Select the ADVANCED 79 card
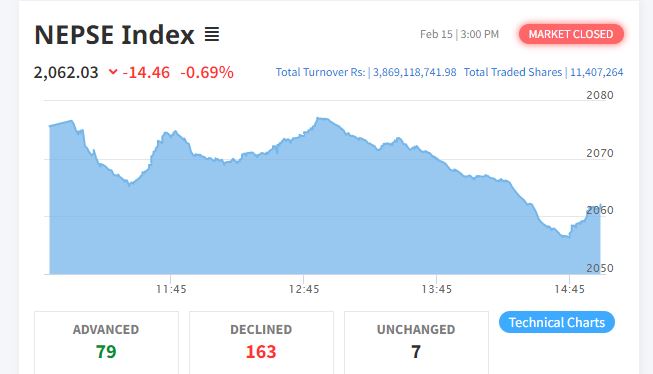This screenshot has height=374, width=653. [x=106, y=342]
